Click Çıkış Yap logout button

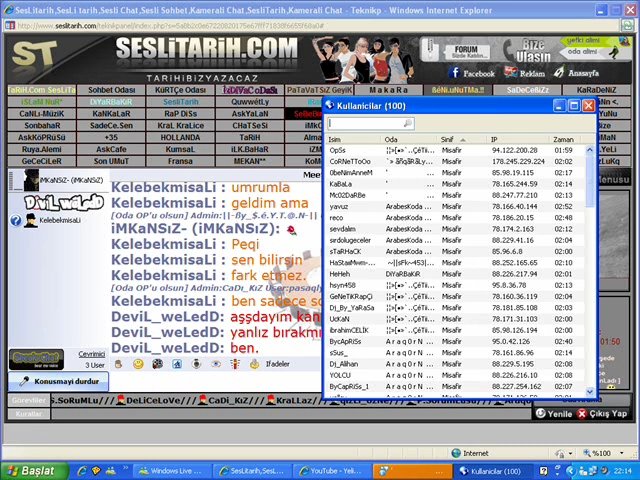[602, 413]
